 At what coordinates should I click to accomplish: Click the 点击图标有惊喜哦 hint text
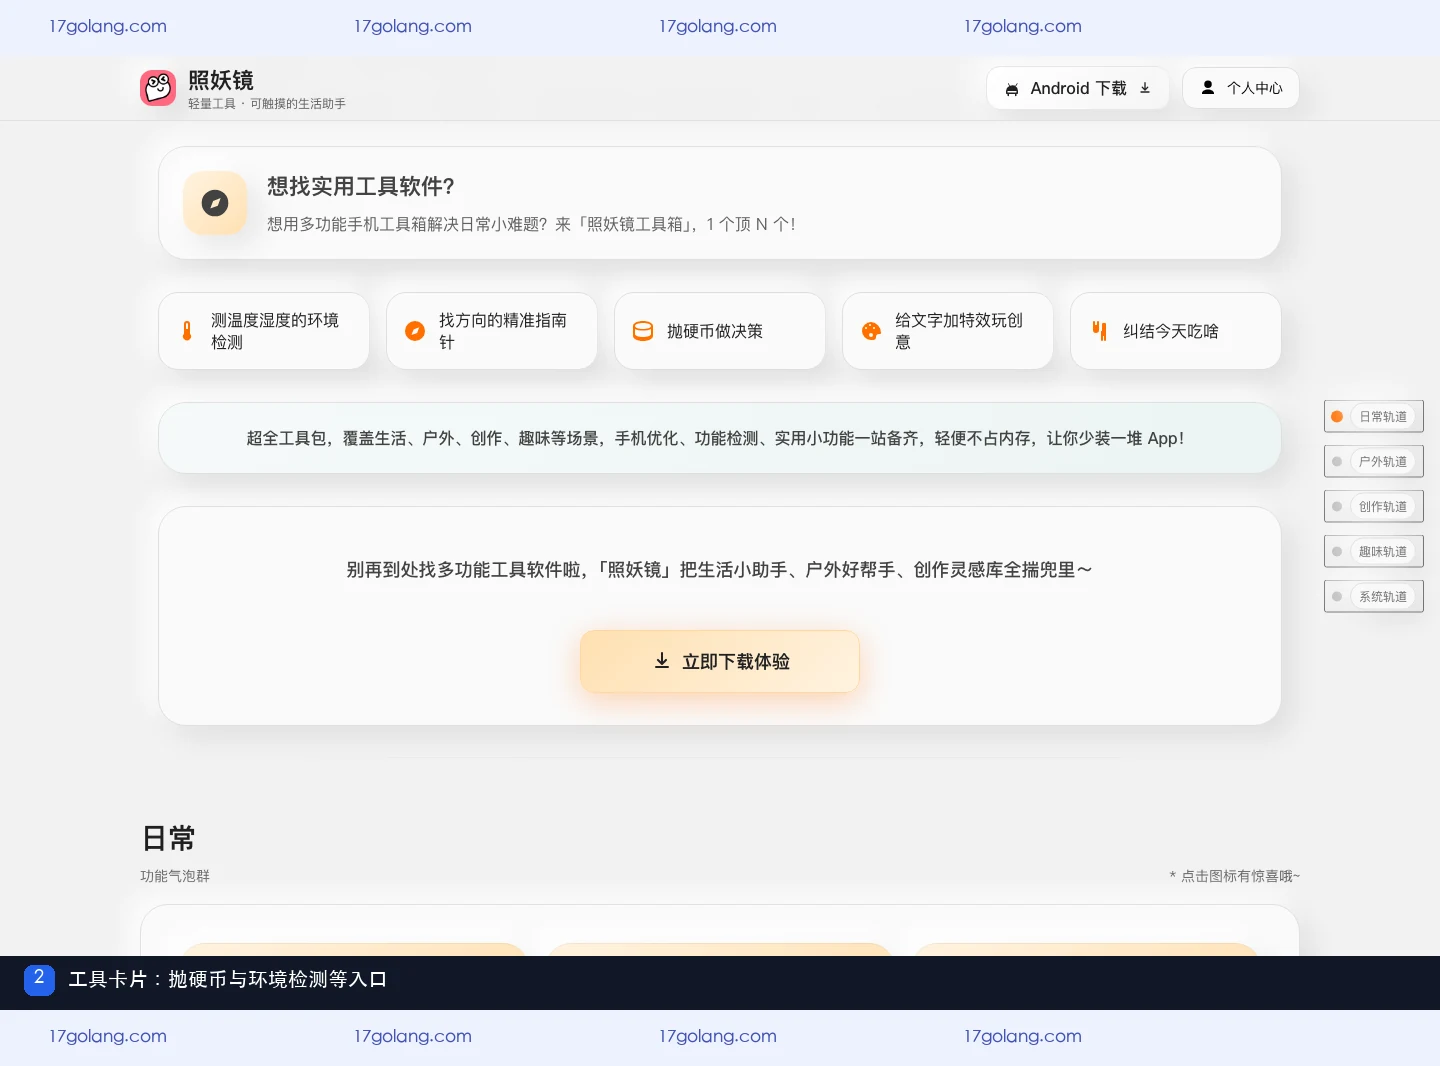click(x=1235, y=876)
